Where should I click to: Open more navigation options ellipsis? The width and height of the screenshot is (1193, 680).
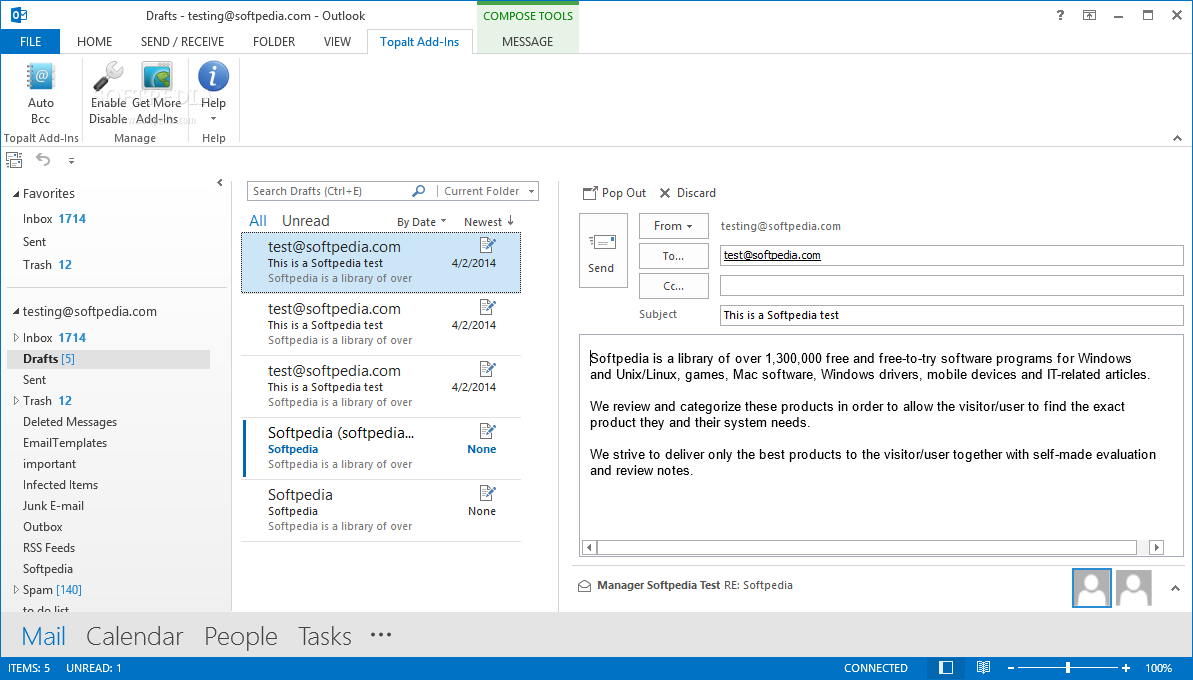click(x=380, y=634)
